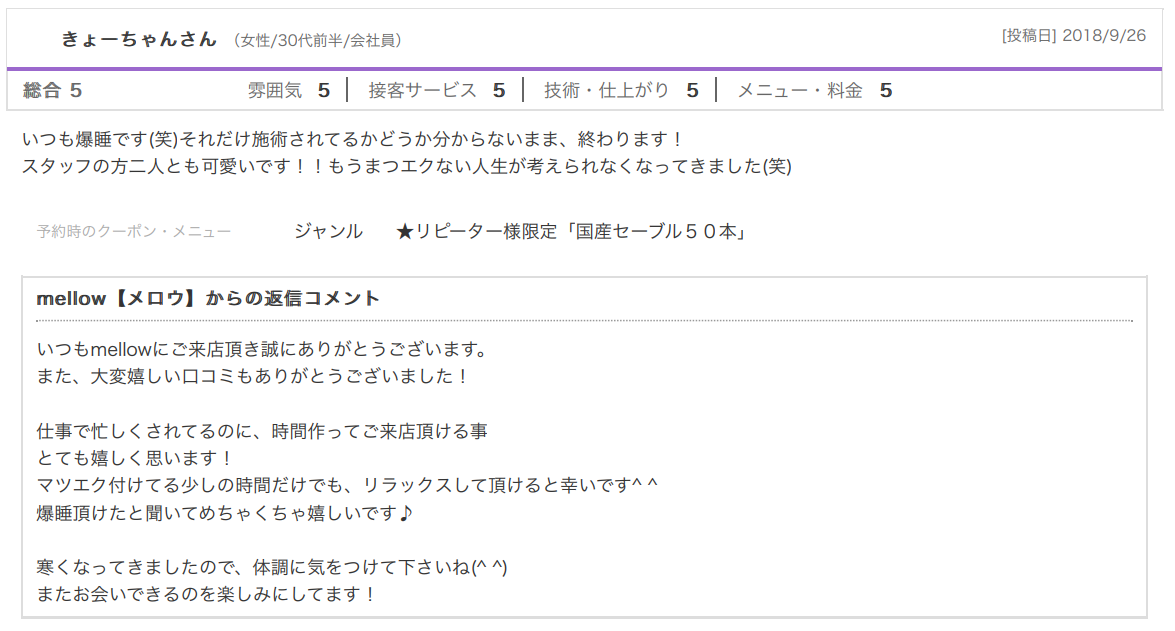
Task: Click the dotted divider under the reply header
Action: pos(587,321)
